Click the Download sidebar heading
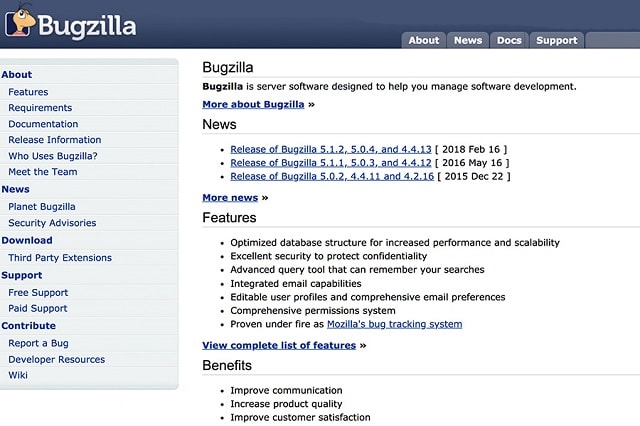Viewport: 640px width, 426px height. [x=27, y=240]
